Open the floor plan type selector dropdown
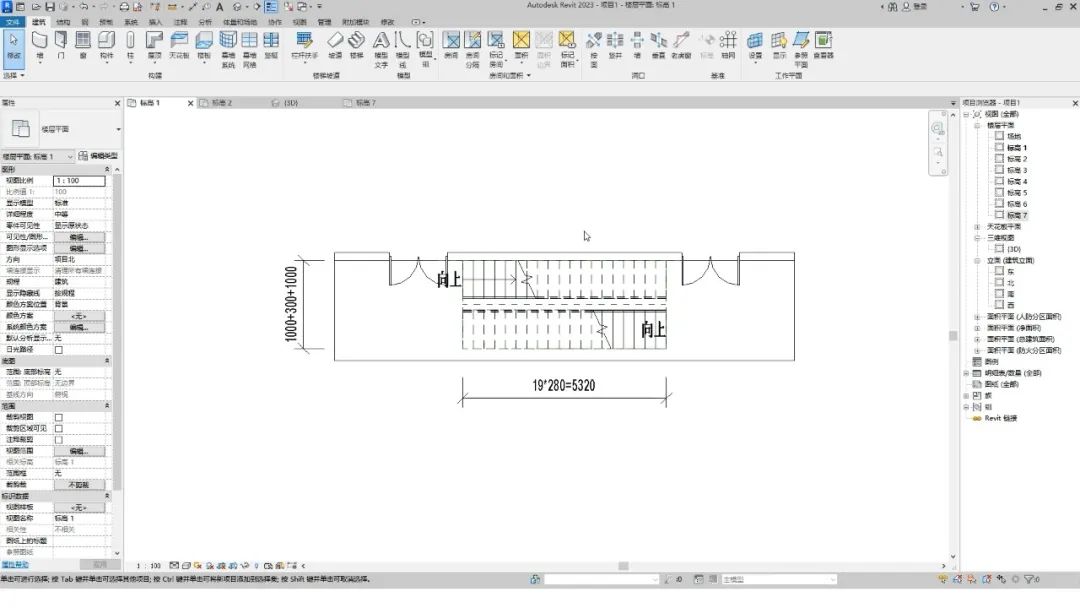This screenshot has height=608, width=1080. pos(118,129)
